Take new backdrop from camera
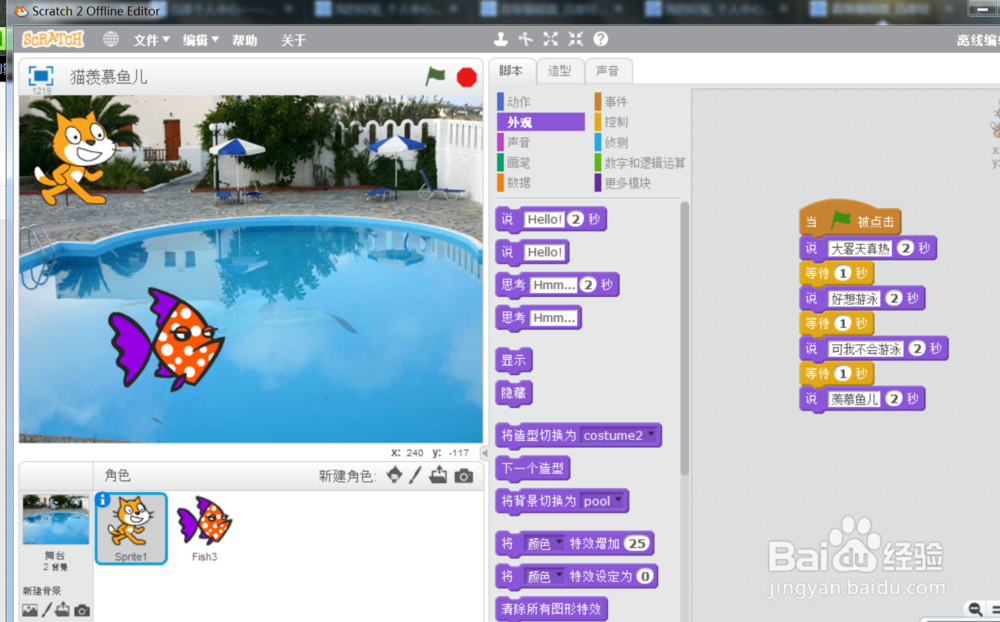 coord(82,611)
